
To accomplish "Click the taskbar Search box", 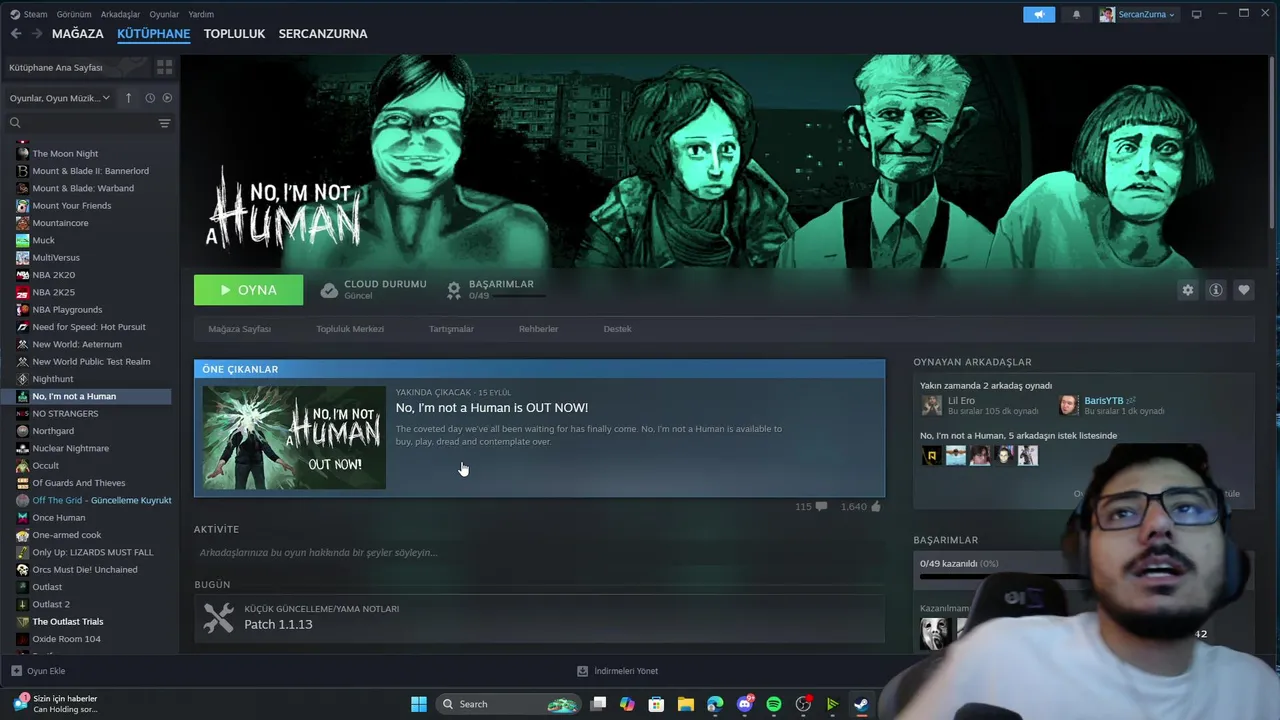I will pos(509,704).
